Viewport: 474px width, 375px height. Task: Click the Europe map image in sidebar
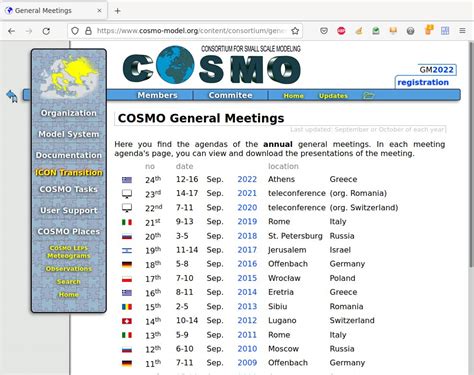69,78
